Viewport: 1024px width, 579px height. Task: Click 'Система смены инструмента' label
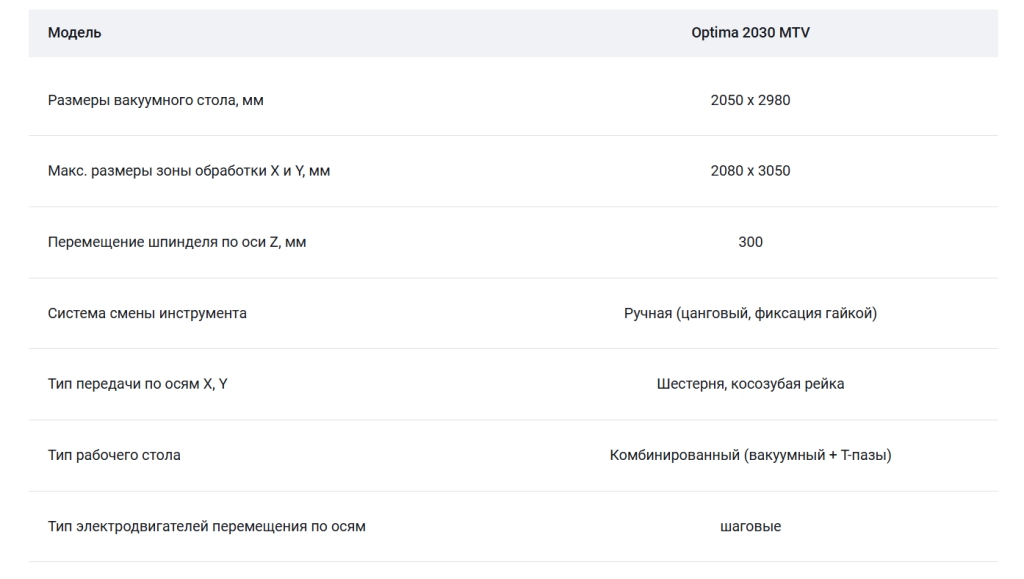[147, 313]
